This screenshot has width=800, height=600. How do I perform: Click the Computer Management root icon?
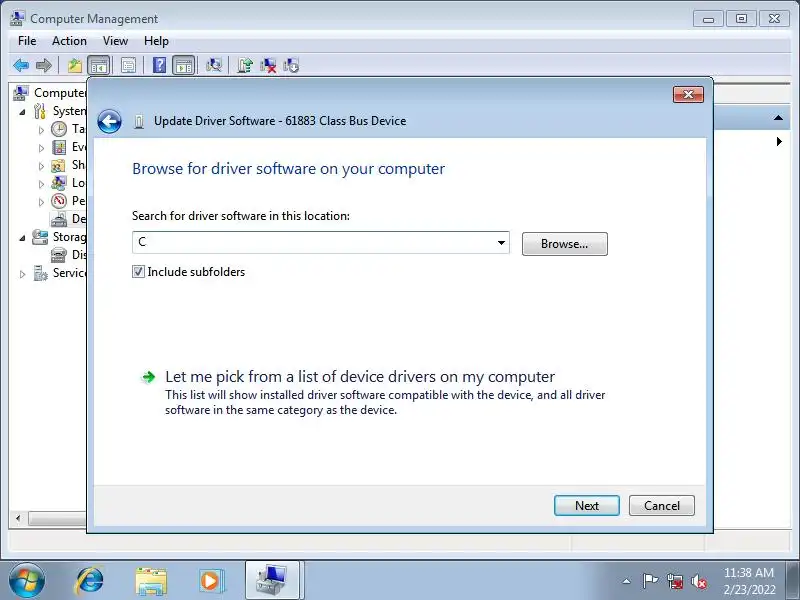pos(20,93)
